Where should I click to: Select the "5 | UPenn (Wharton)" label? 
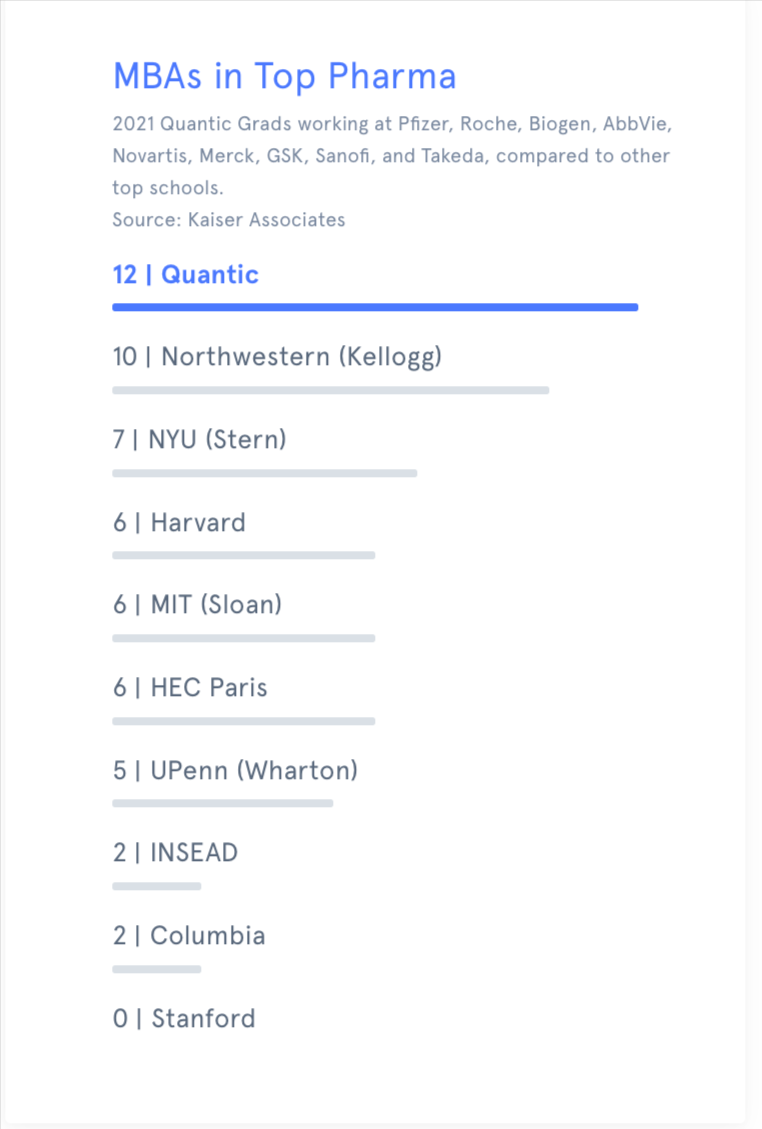[x=235, y=771]
